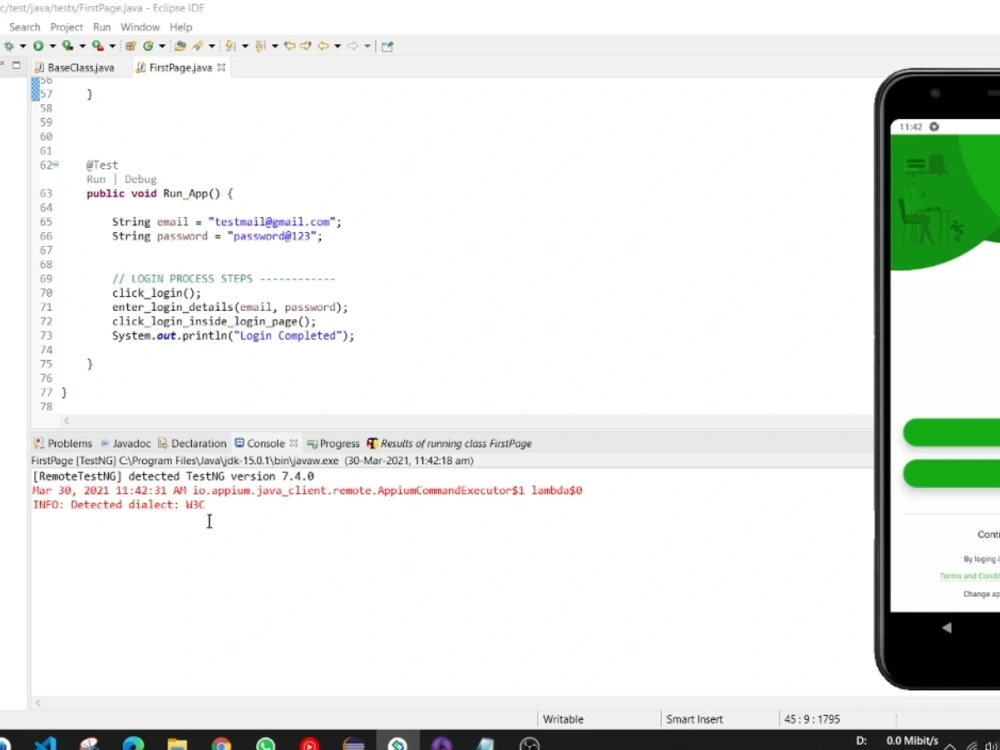Viewport: 1000px width, 750px height.
Task: Click the Open Perspective toolbar icon
Action: [x=387, y=46]
